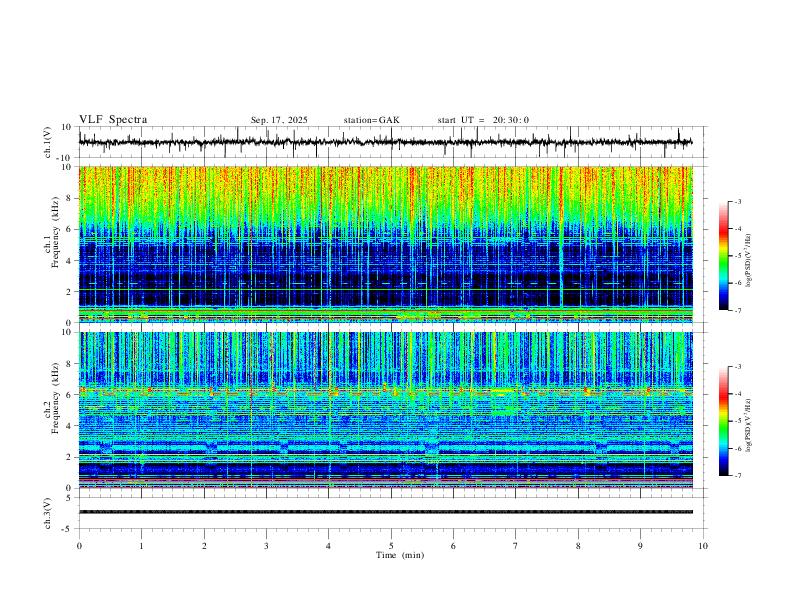Click the "2" kHz tick on ch.2 spectrogram axis
Viewport: 792px width, 612px height.
(x=70, y=457)
